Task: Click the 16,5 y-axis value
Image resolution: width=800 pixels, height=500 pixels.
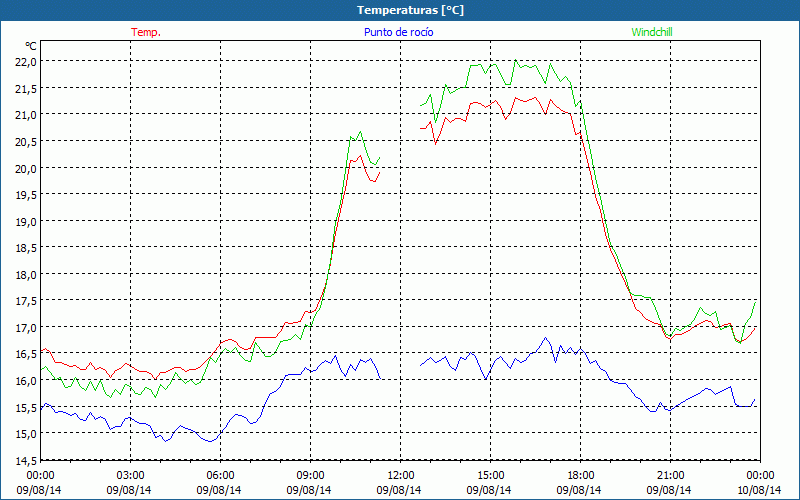Action: pos(28,354)
